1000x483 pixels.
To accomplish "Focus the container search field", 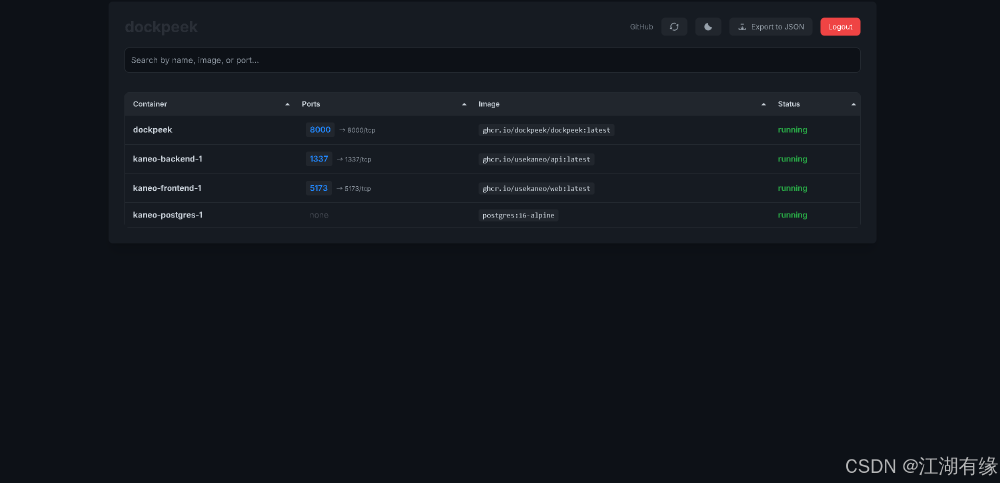I will click(x=492, y=60).
